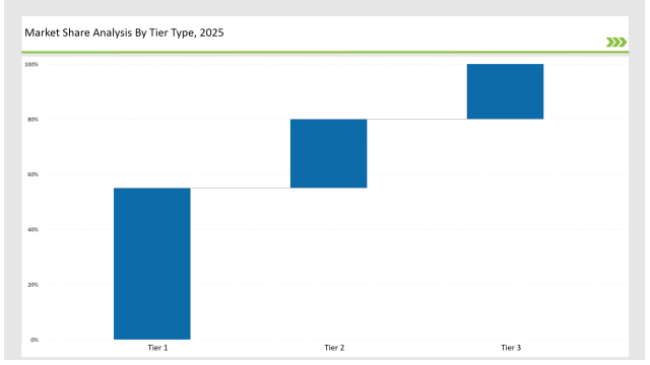Select the Tier 1 bar

coord(152,264)
